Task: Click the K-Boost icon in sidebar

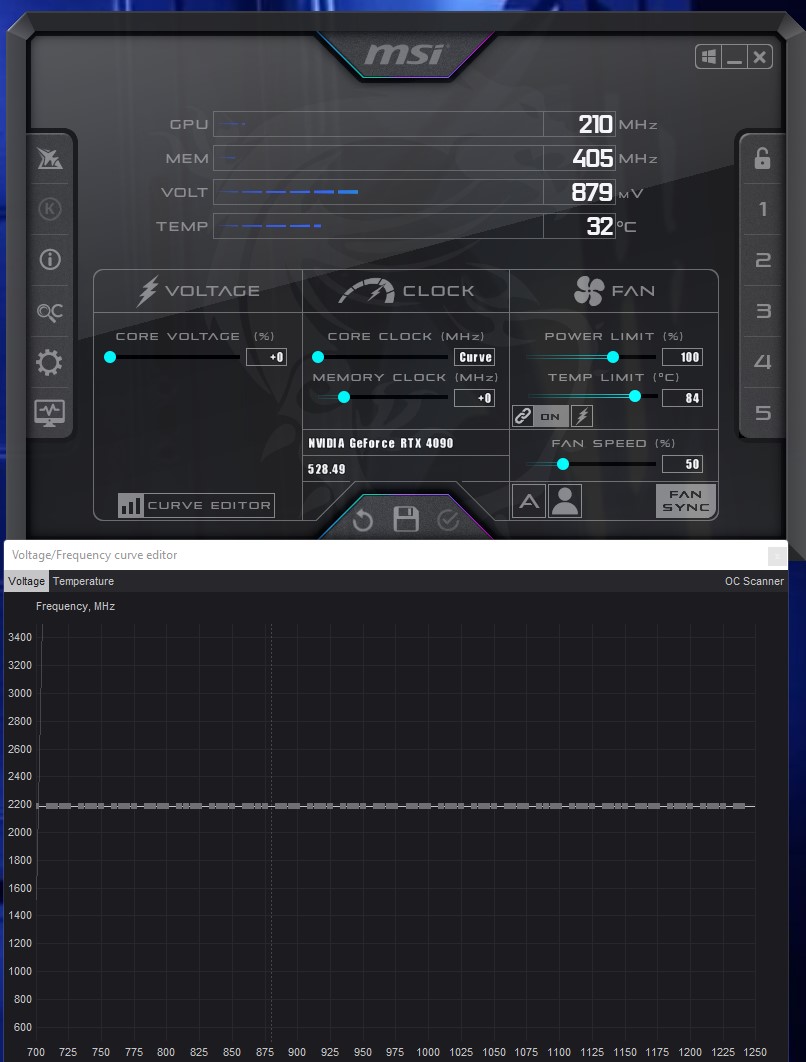Action: 49,209
